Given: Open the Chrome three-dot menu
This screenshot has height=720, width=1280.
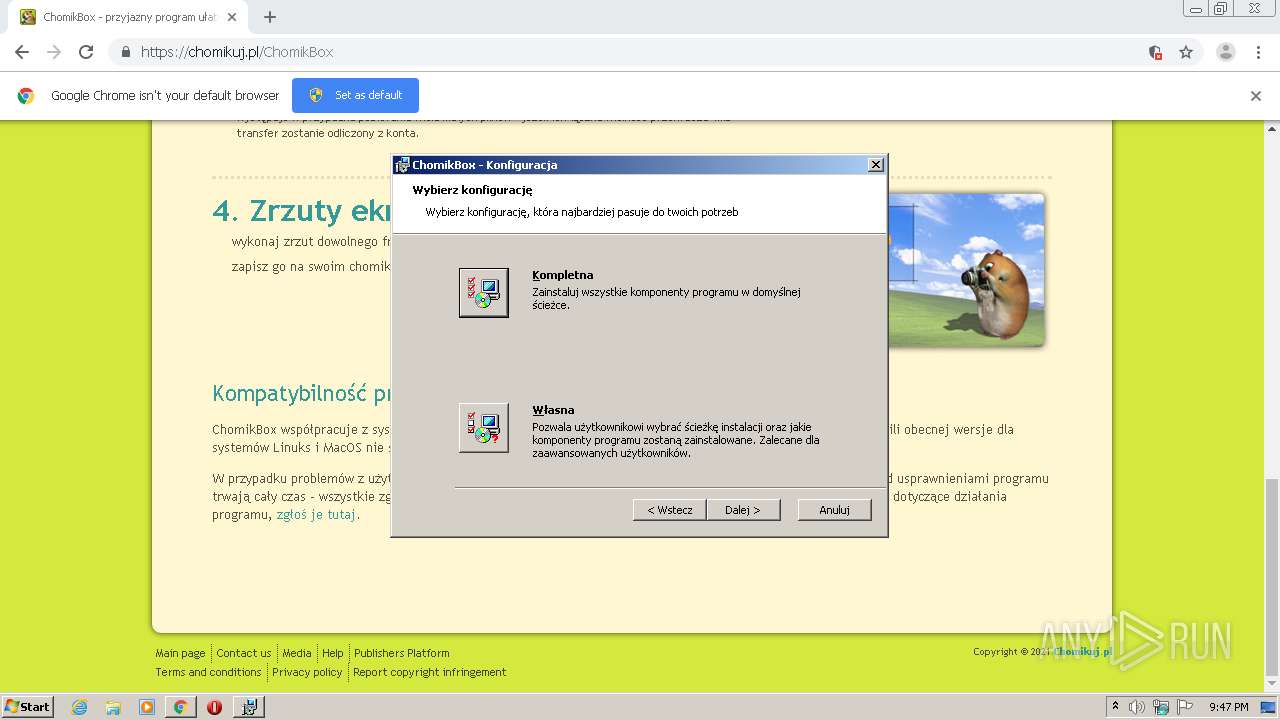Looking at the screenshot, I should pos(1258,52).
